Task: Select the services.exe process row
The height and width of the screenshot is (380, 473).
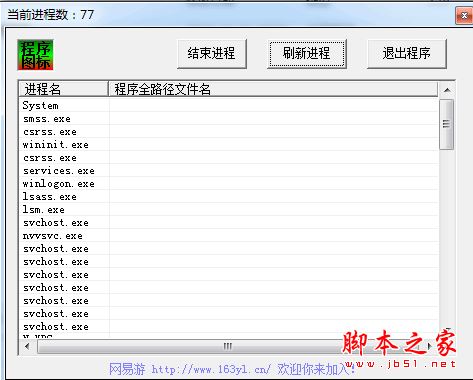Action: [x=229, y=171]
